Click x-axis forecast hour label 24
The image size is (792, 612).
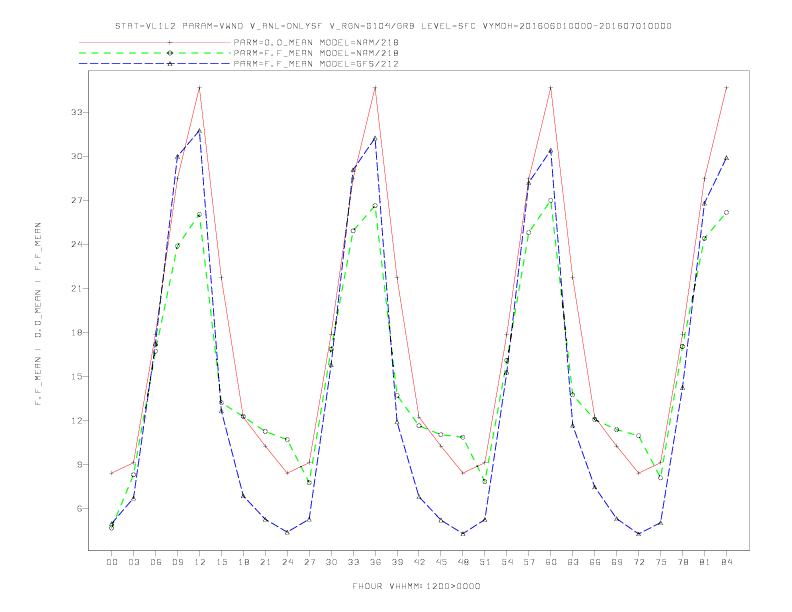(x=287, y=562)
